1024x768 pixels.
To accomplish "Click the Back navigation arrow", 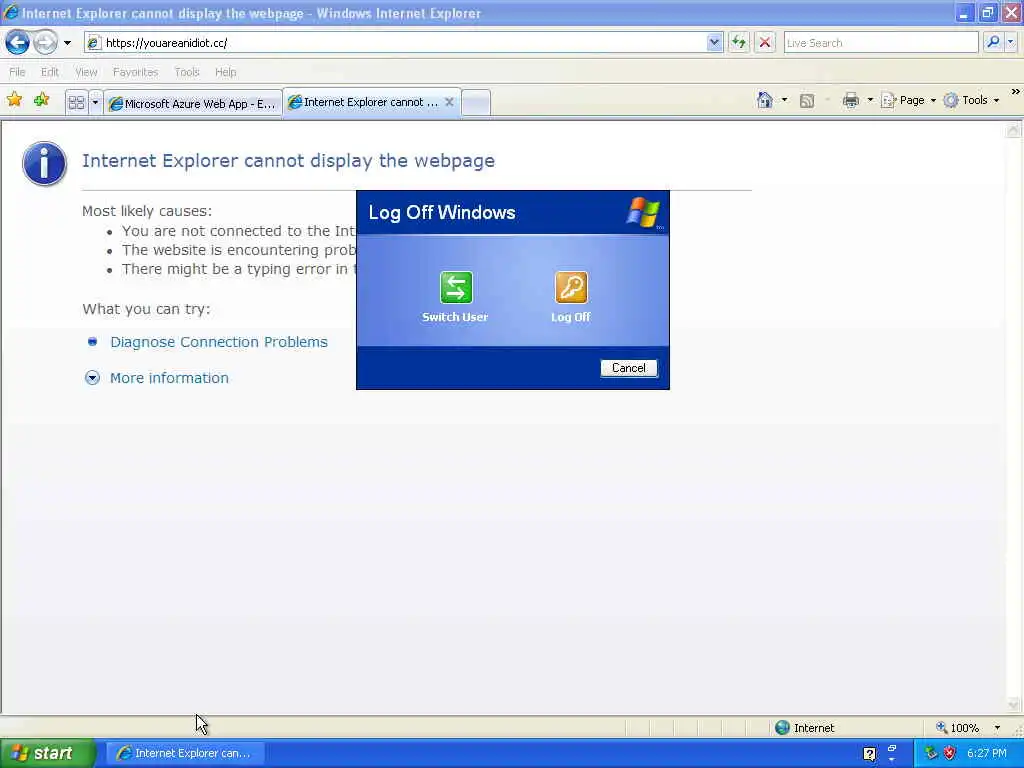I will [18, 43].
